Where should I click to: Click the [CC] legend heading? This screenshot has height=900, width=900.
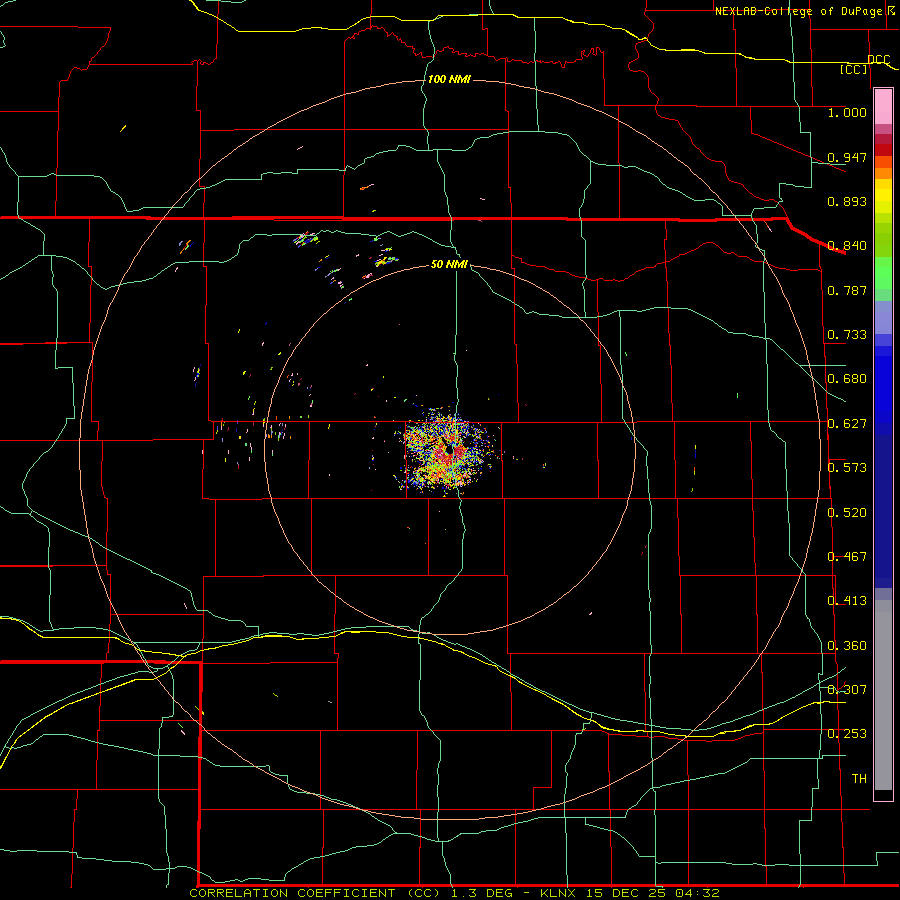tap(853, 70)
